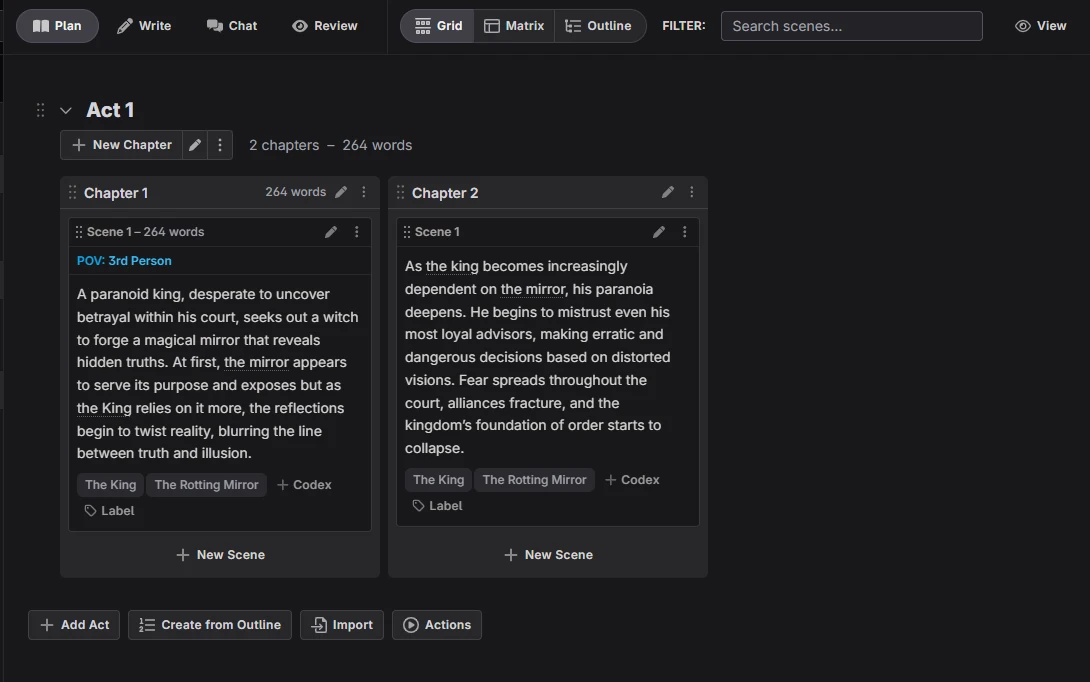Switch to Grid view mode

(438, 26)
